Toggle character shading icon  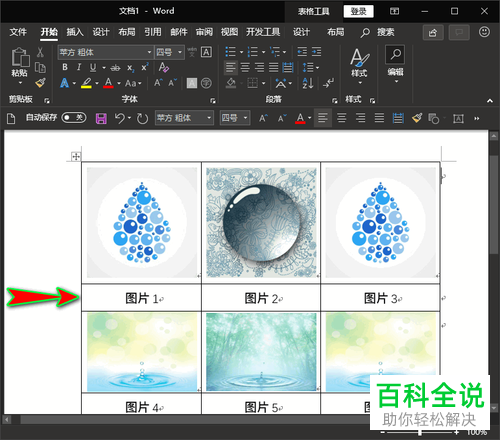[x=192, y=83]
